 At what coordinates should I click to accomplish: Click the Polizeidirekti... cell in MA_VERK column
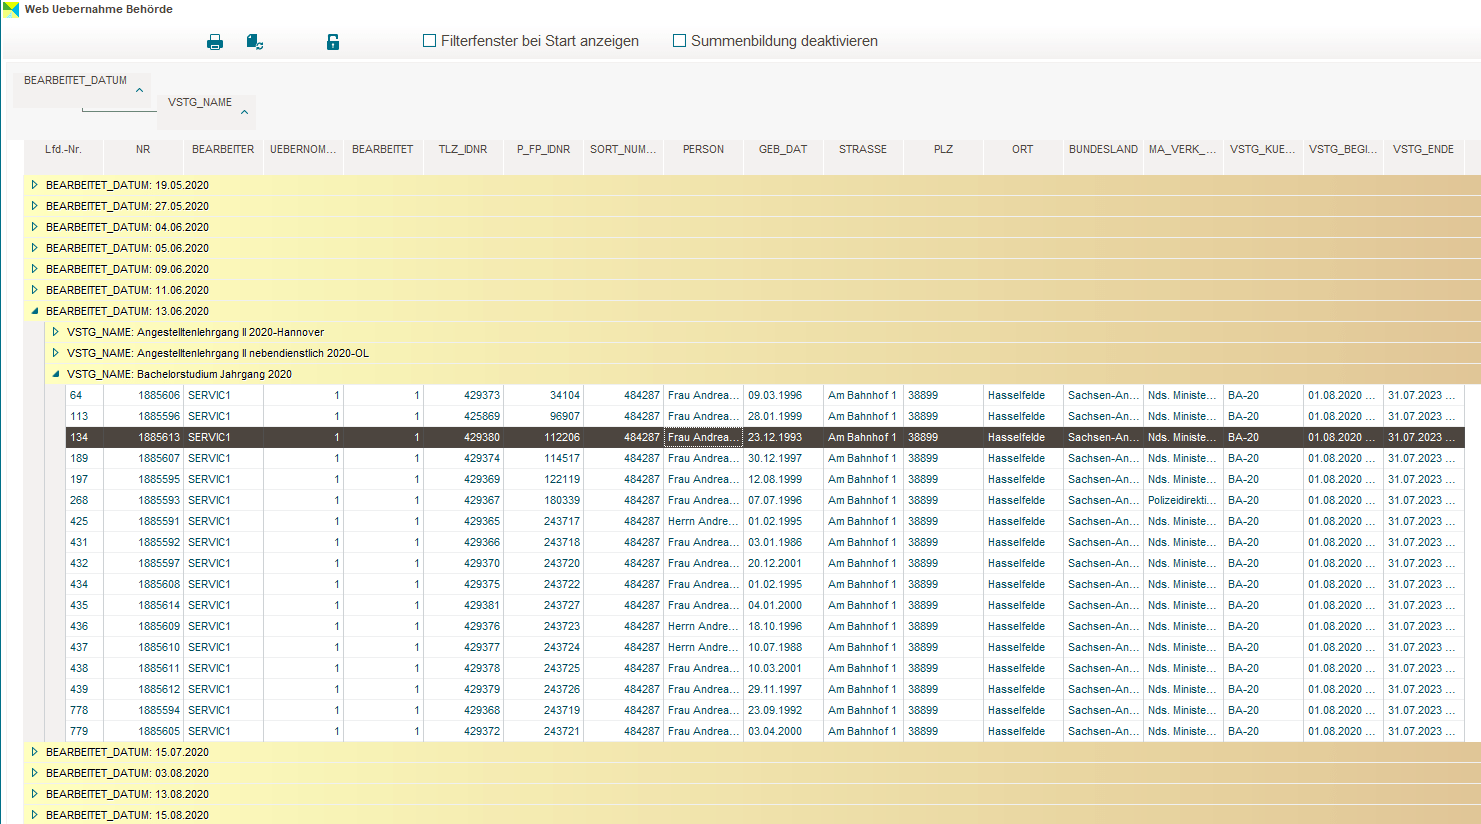tap(1181, 500)
